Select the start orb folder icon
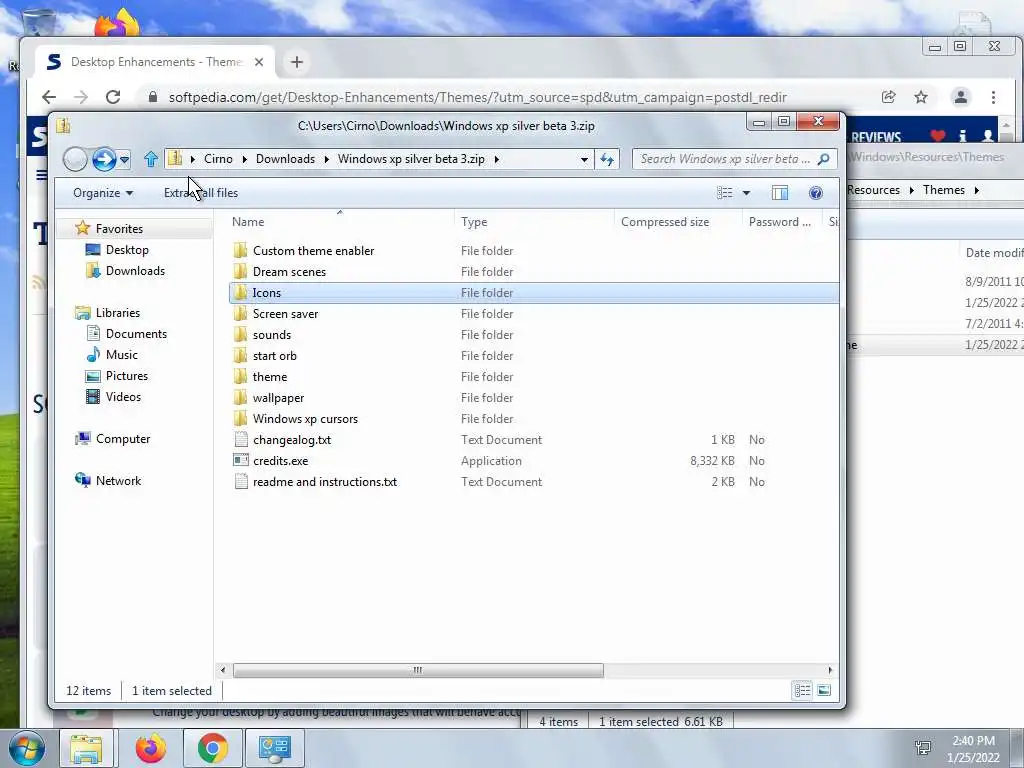 [240, 356]
